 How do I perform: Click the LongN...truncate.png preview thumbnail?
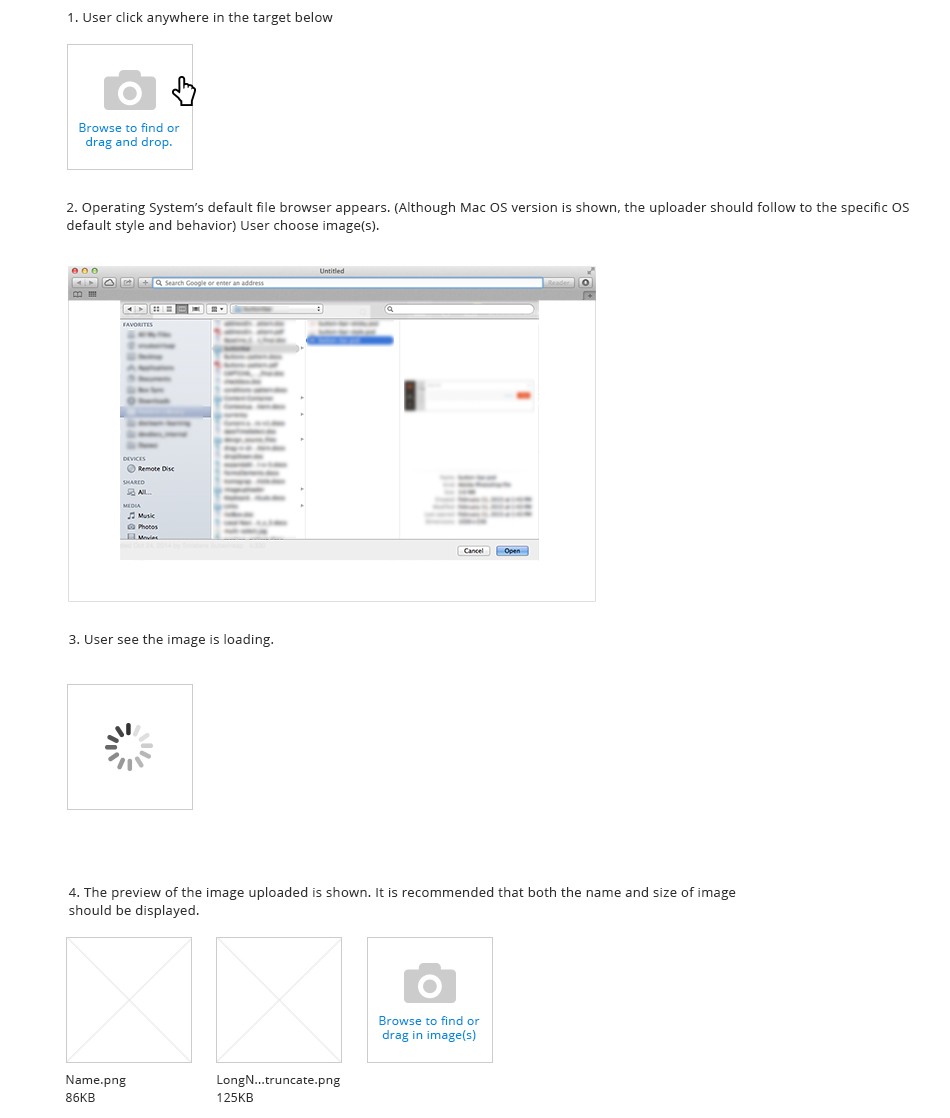tap(279, 1000)
